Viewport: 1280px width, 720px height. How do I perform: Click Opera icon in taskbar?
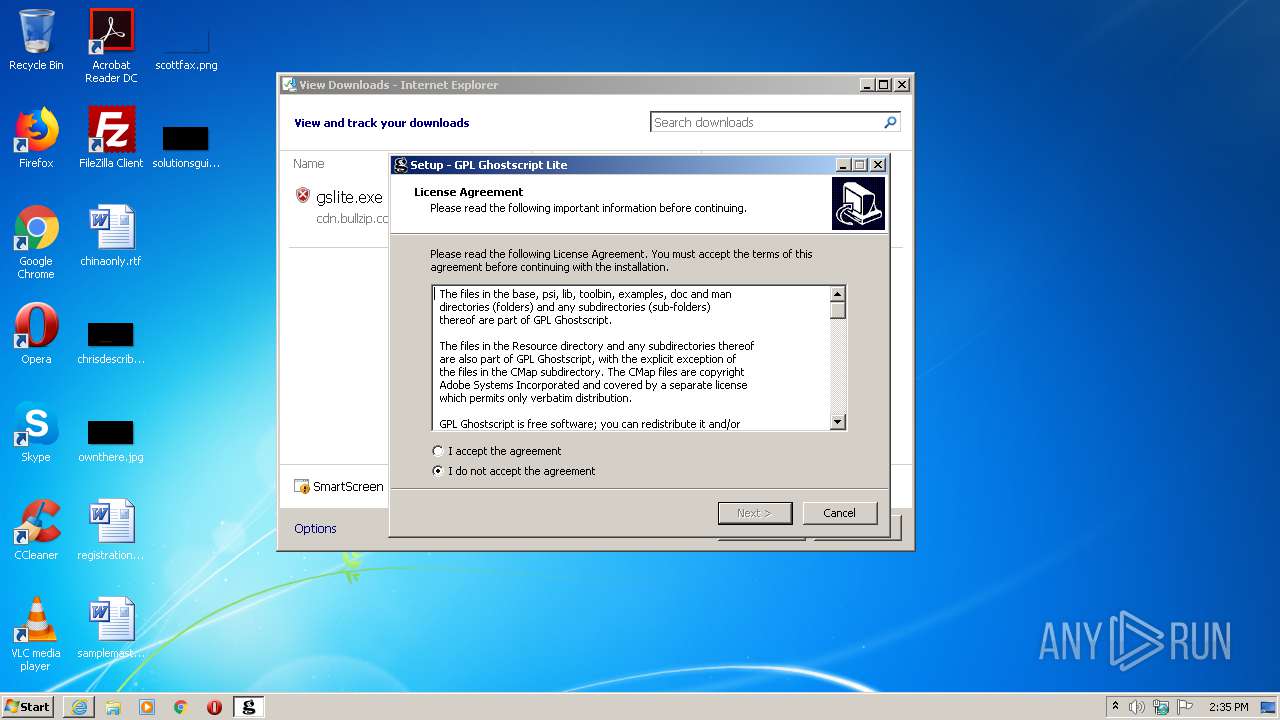click(x=214, y=707)
